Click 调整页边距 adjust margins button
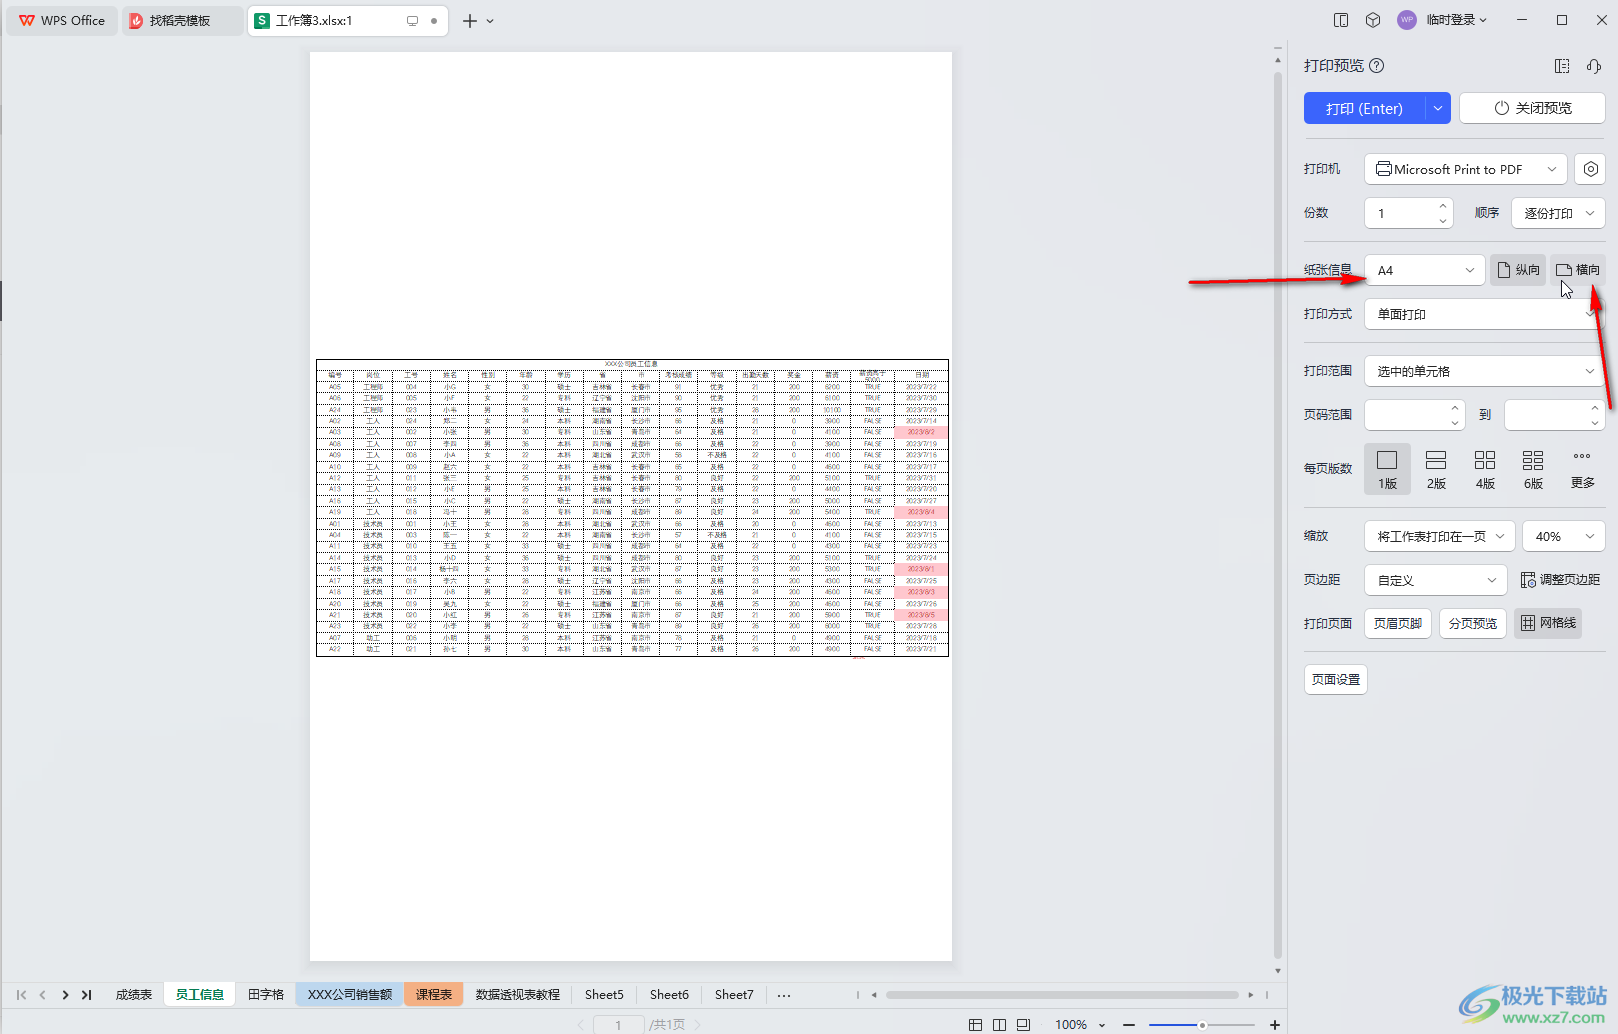 [x=1560, y=580]
